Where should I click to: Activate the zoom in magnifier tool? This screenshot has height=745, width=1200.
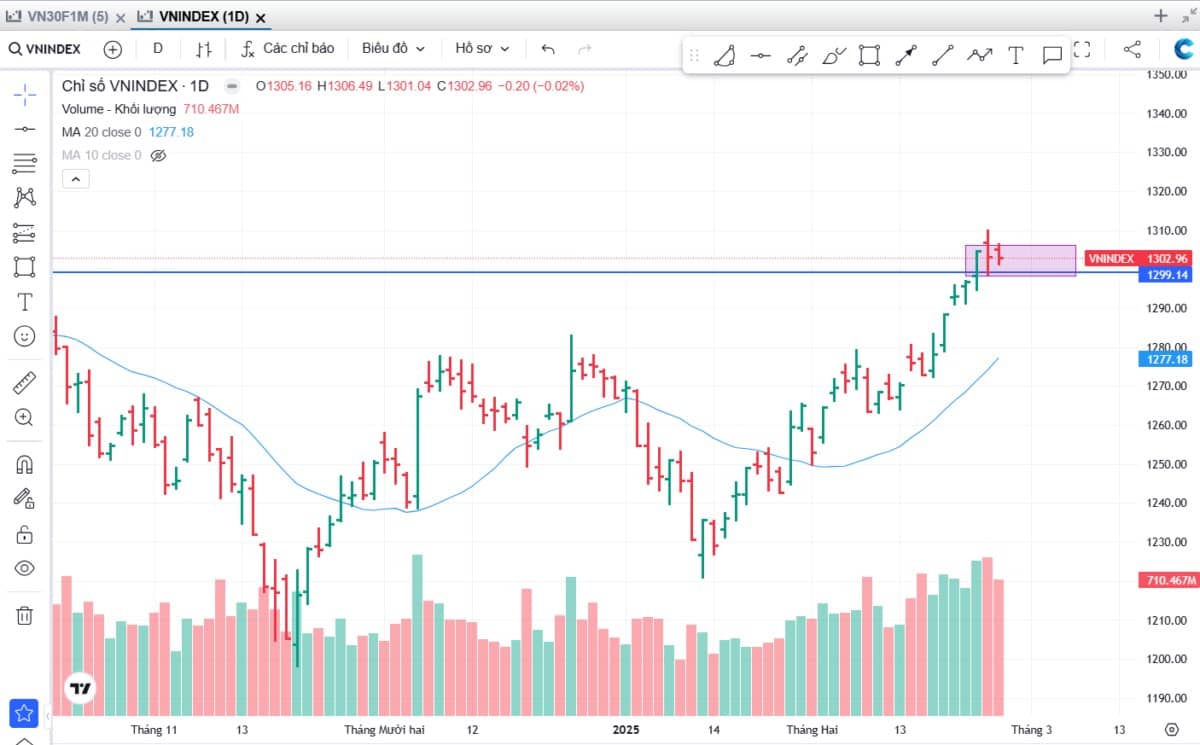point(25,418)
